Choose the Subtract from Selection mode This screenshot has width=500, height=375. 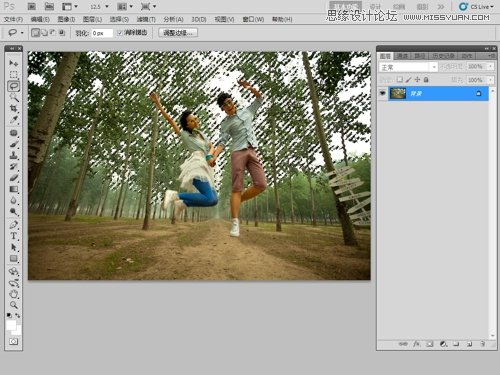[53, 33]
